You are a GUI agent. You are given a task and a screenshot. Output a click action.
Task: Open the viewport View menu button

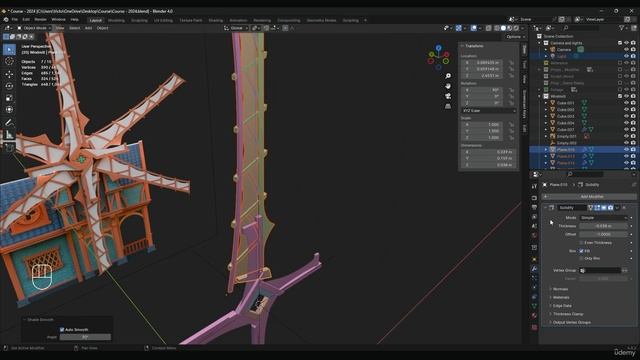coord(60,28)
